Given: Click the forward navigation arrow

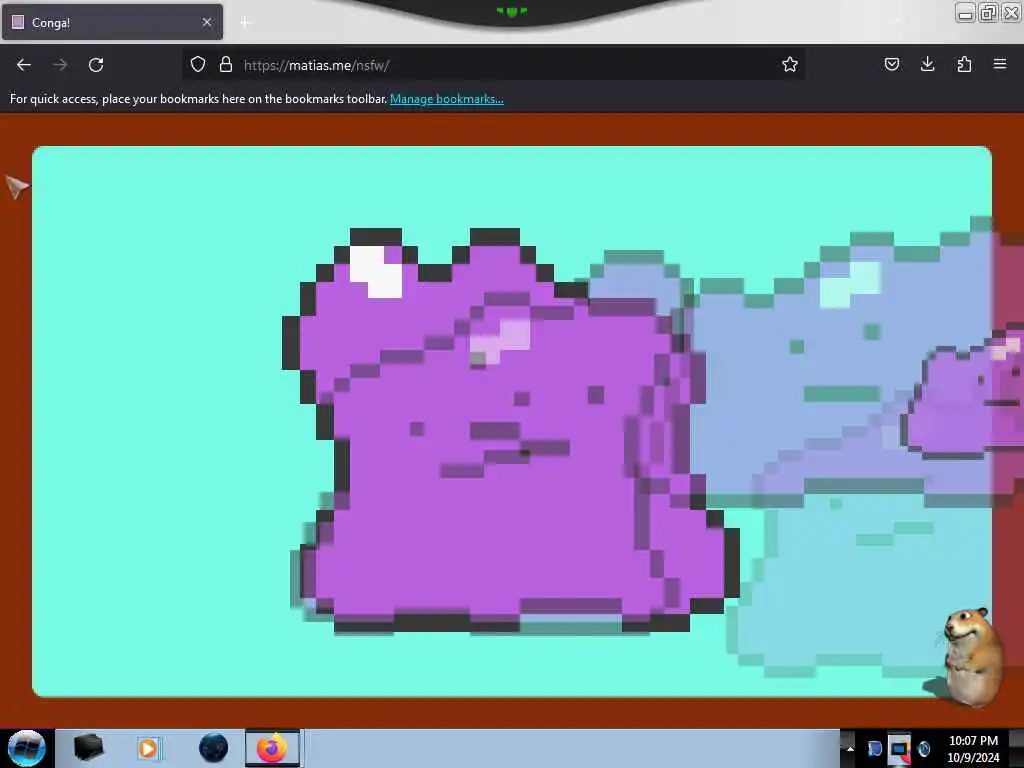Looking at the screenshot, I should click(x=60, y=65).
